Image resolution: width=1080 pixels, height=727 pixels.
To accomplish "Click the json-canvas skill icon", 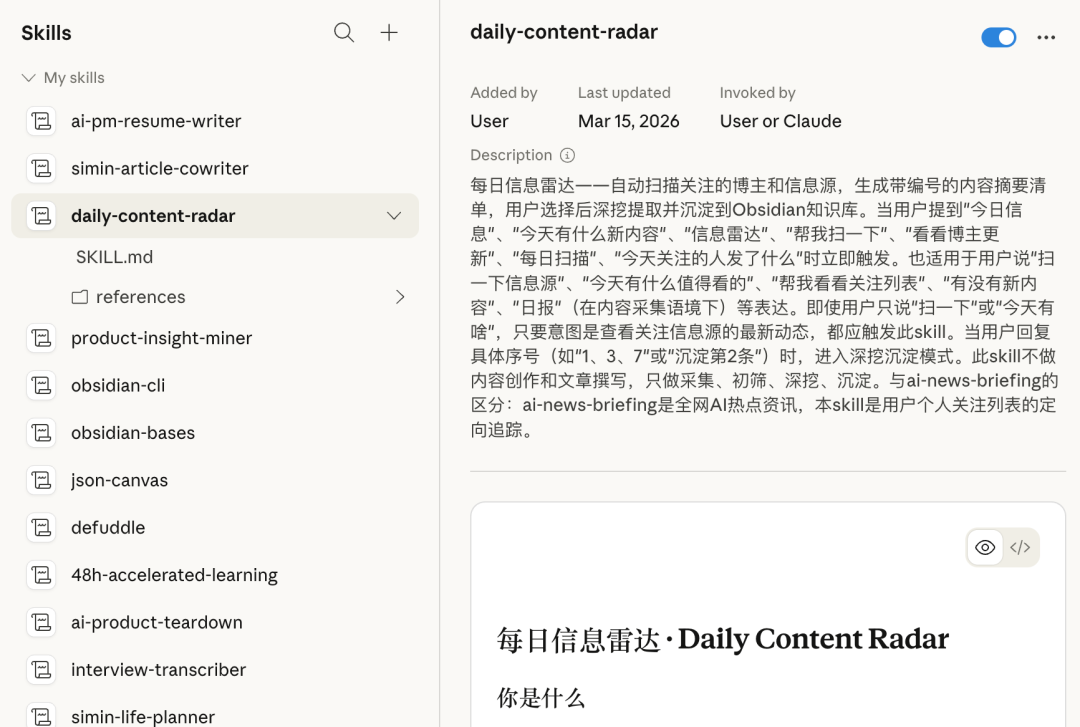I will [x=41, y=481].
